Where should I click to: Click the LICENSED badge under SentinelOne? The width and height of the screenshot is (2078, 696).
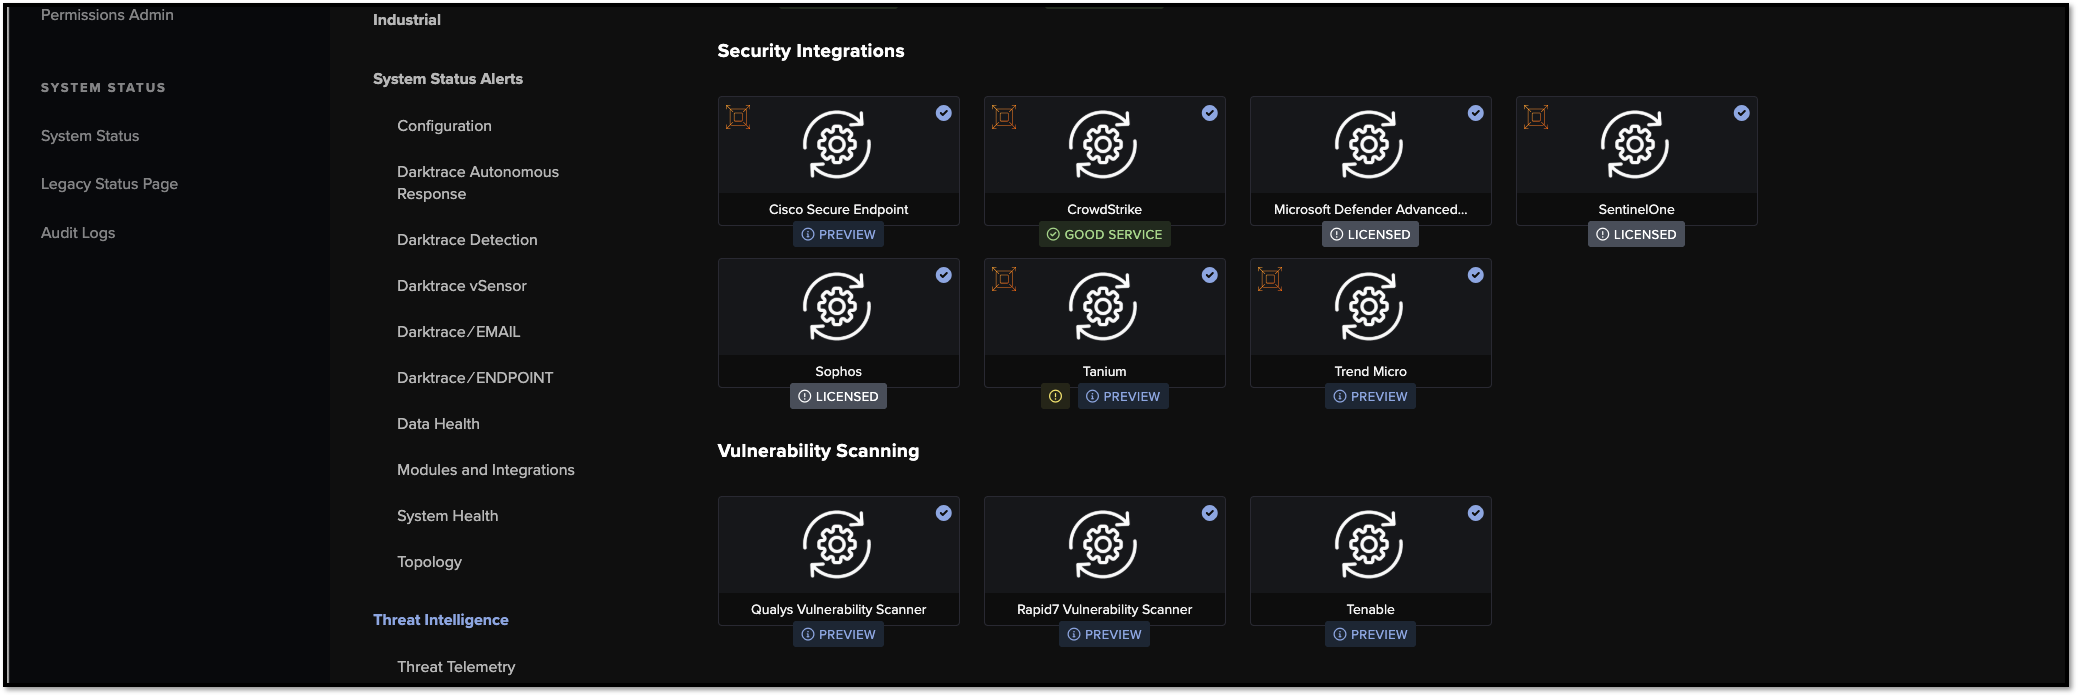point(1636,235)
